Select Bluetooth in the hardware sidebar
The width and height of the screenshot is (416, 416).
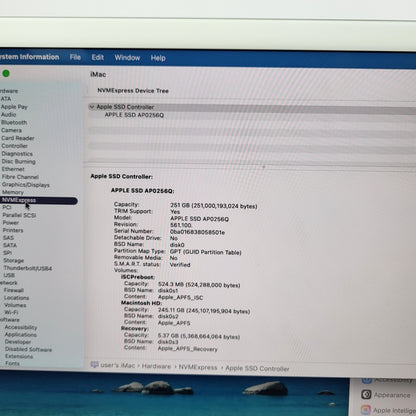pos(14,122)
